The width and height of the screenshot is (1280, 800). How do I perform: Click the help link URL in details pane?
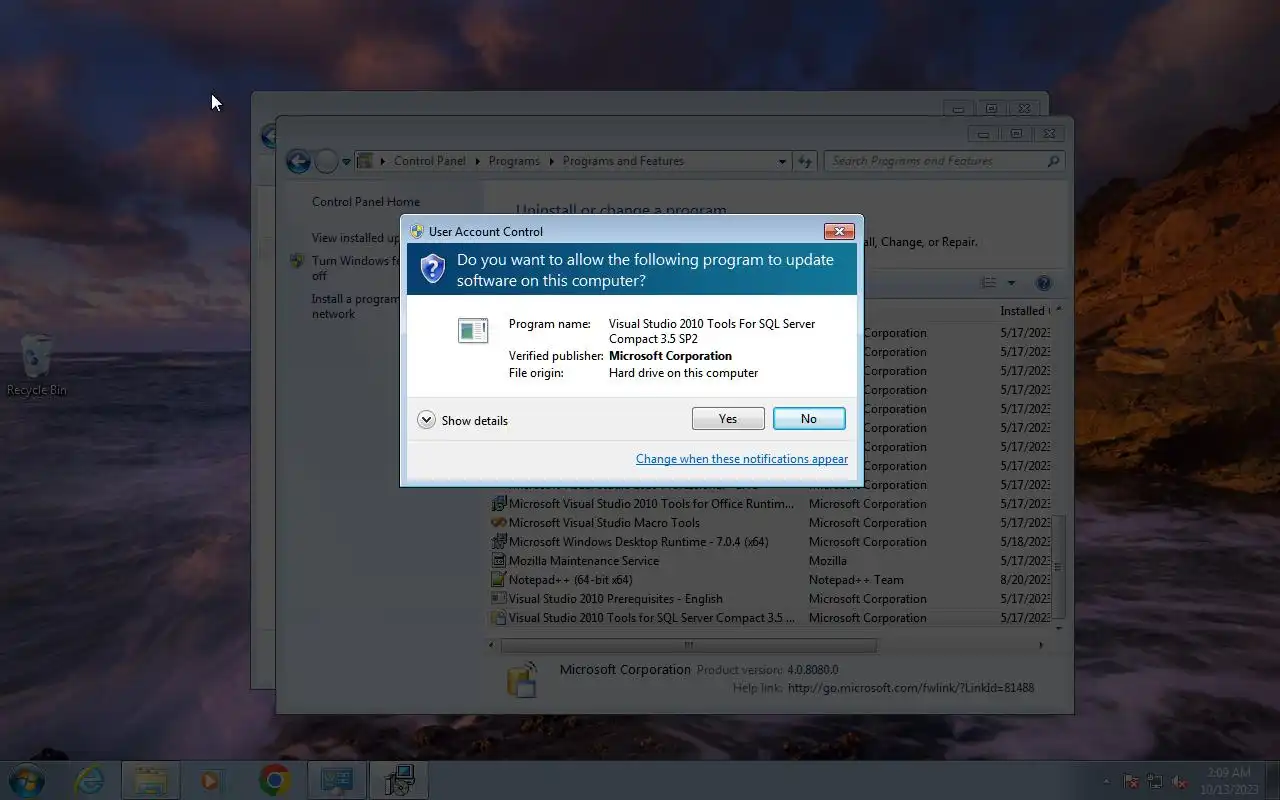pos(911,688)
